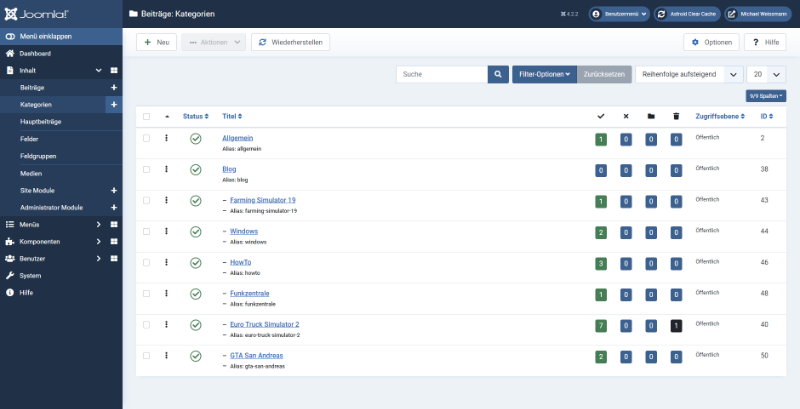Select the GTA San Andreas checkbox
The height and width of the screenshot is (409, 800).
pos(146,355)
